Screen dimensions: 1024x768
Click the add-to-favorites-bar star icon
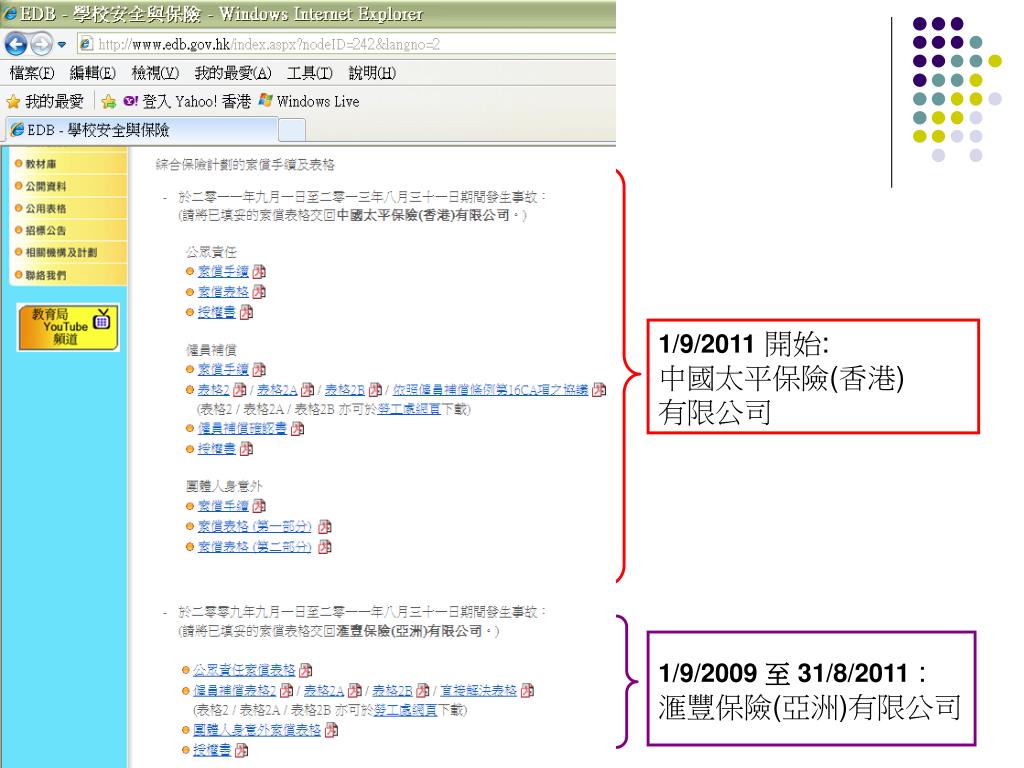point(108,102)
